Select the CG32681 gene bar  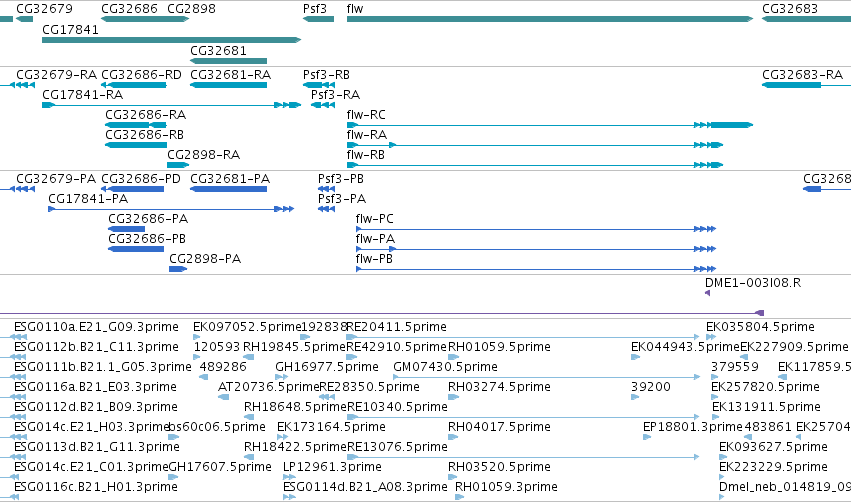pyautogui.click(x=228, y=61)
